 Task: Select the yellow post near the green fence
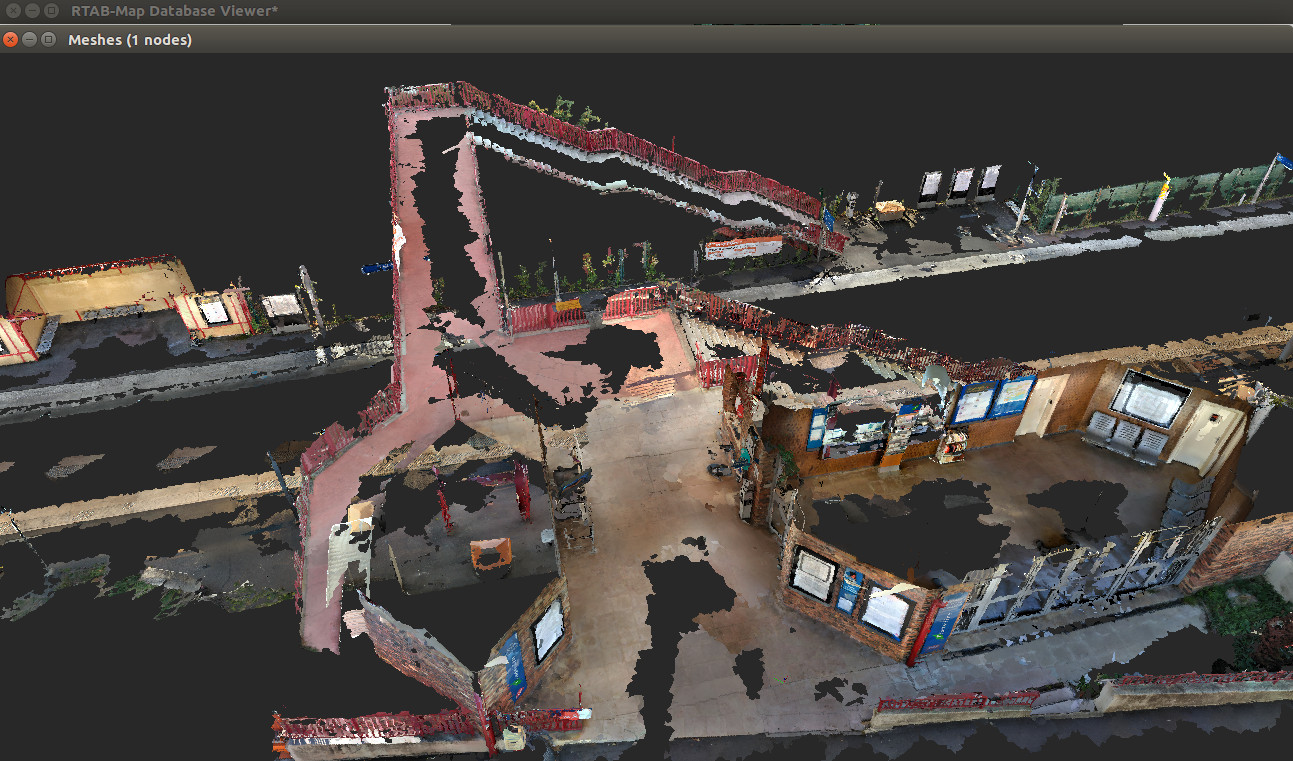(x=1161, y=198)
